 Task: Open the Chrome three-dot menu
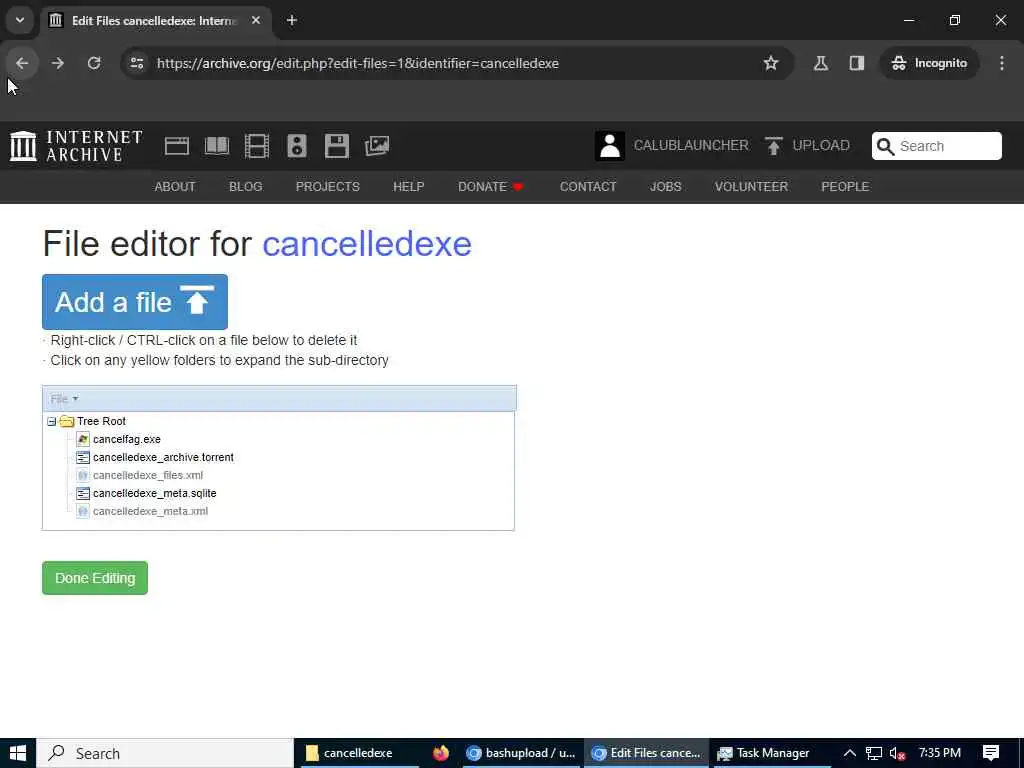(1002, 63)
